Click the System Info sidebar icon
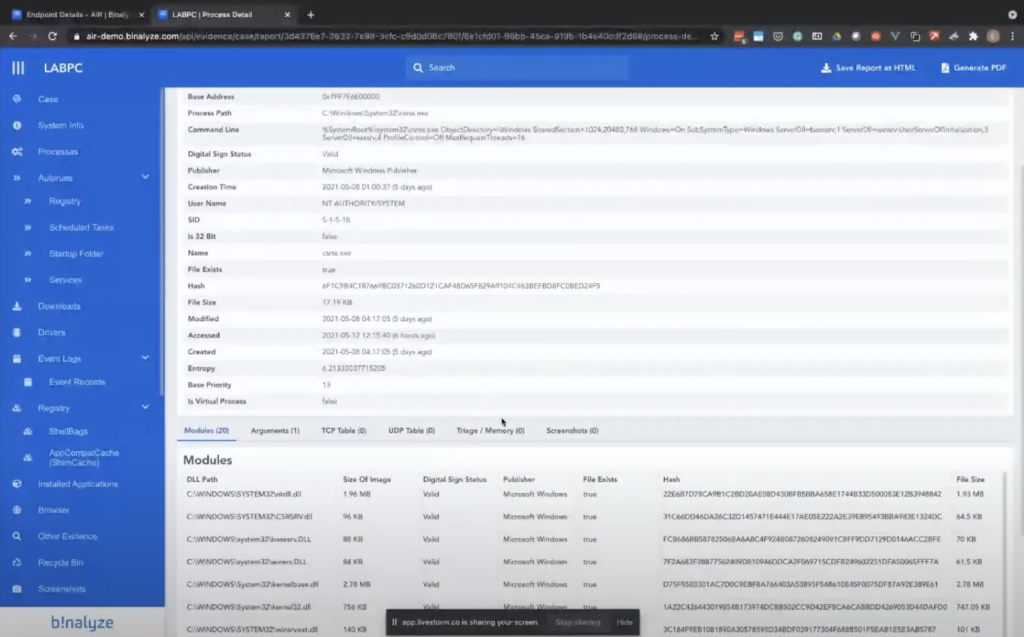 click(x=17, y=125)
